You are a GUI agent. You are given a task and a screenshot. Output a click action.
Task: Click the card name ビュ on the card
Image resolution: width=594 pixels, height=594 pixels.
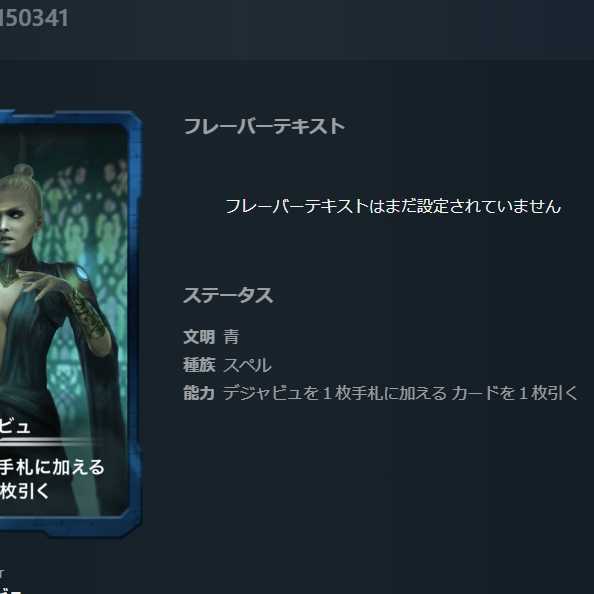click(14, 427)
